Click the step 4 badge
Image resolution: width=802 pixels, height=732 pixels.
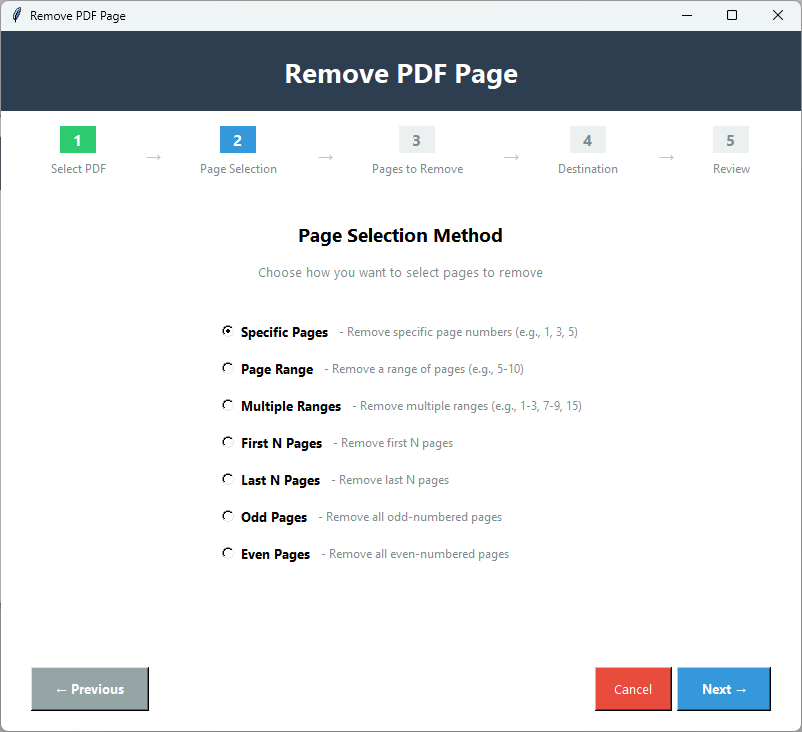[587, 140]
